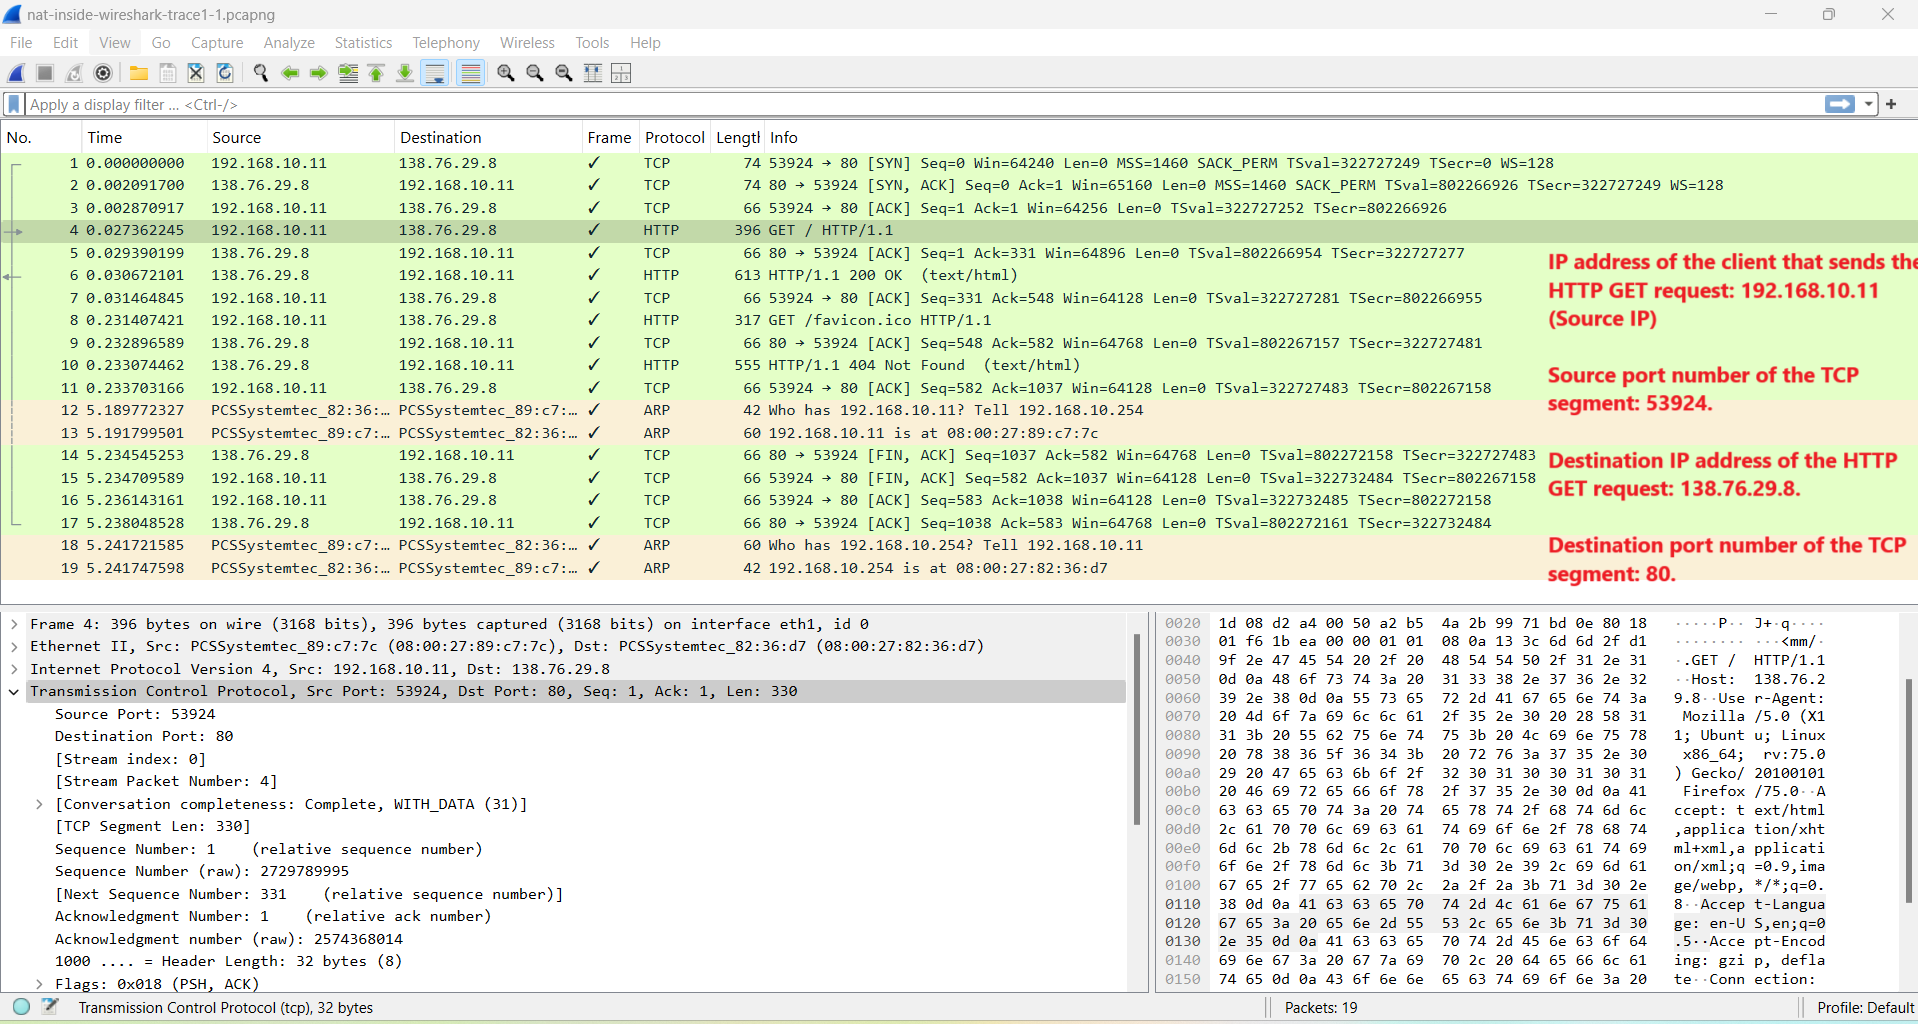This screenshot has width=1918, height=1024.
Task: Go back with the green left arrow
Action: click(290, 73)
